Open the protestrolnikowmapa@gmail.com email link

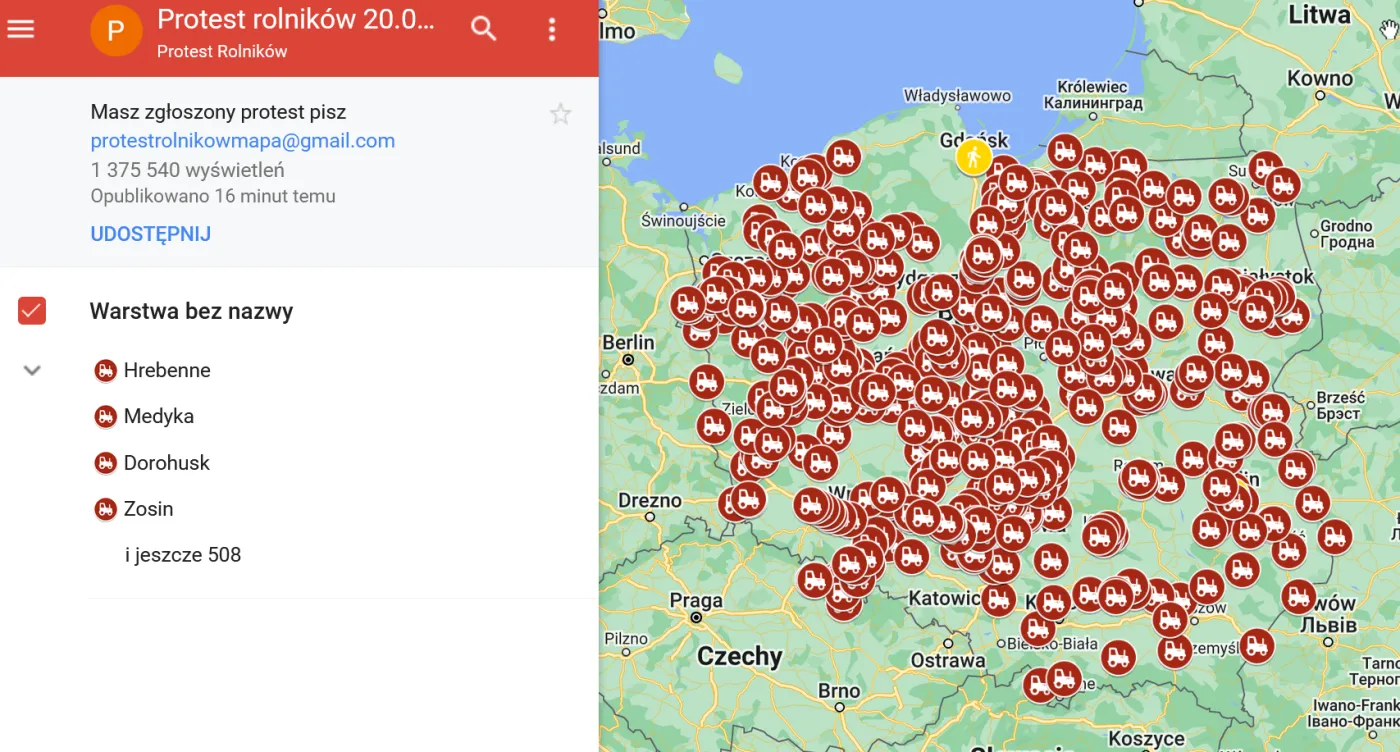[x=242, y=141]
